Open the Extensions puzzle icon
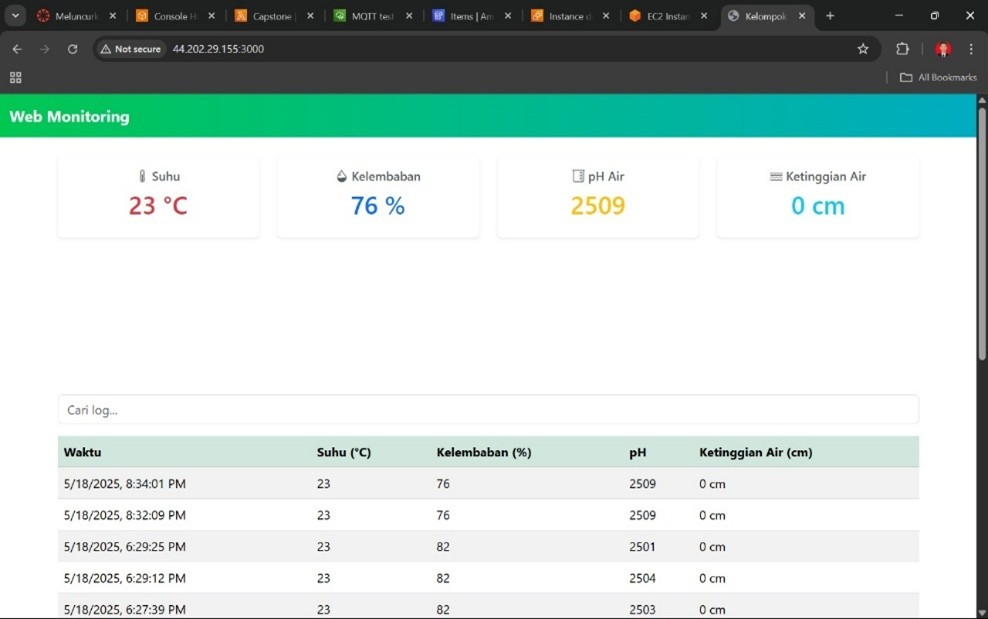 click(x=902, y=49)
